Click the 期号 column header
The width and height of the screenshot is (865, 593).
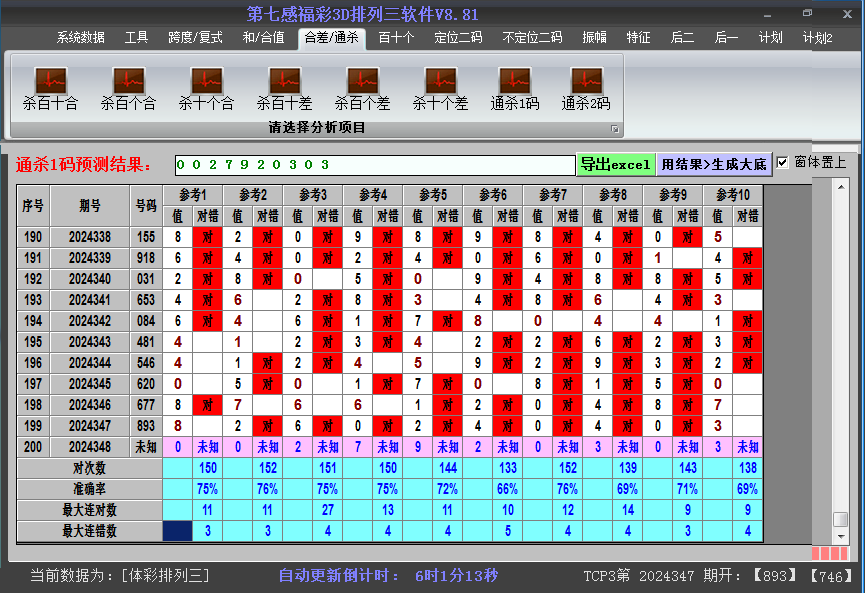(x=90, y=206)
